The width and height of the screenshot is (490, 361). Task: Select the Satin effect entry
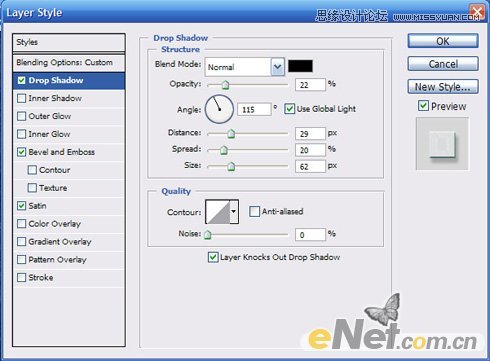[x=37, y=206]
